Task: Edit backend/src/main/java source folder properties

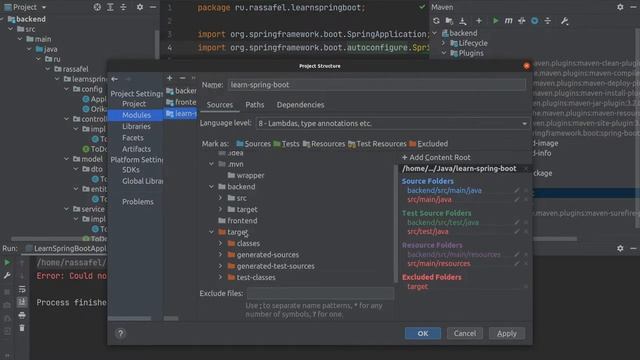Action: pos(517,191)
